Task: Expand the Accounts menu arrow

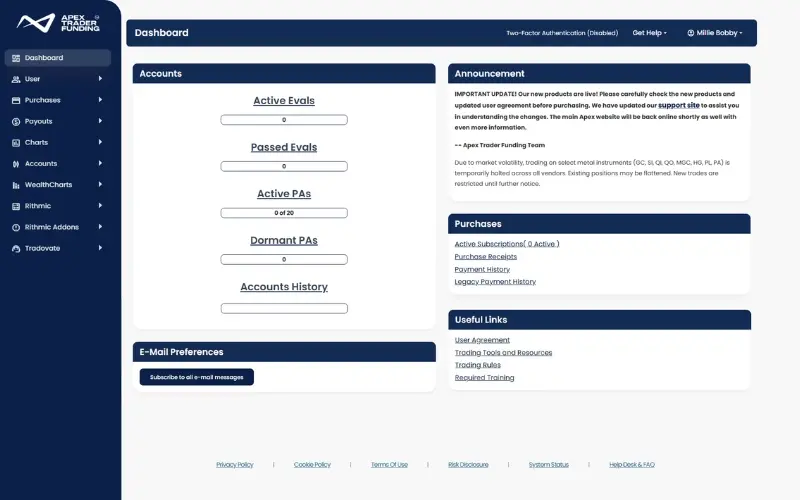Action: tap(100, 163)
